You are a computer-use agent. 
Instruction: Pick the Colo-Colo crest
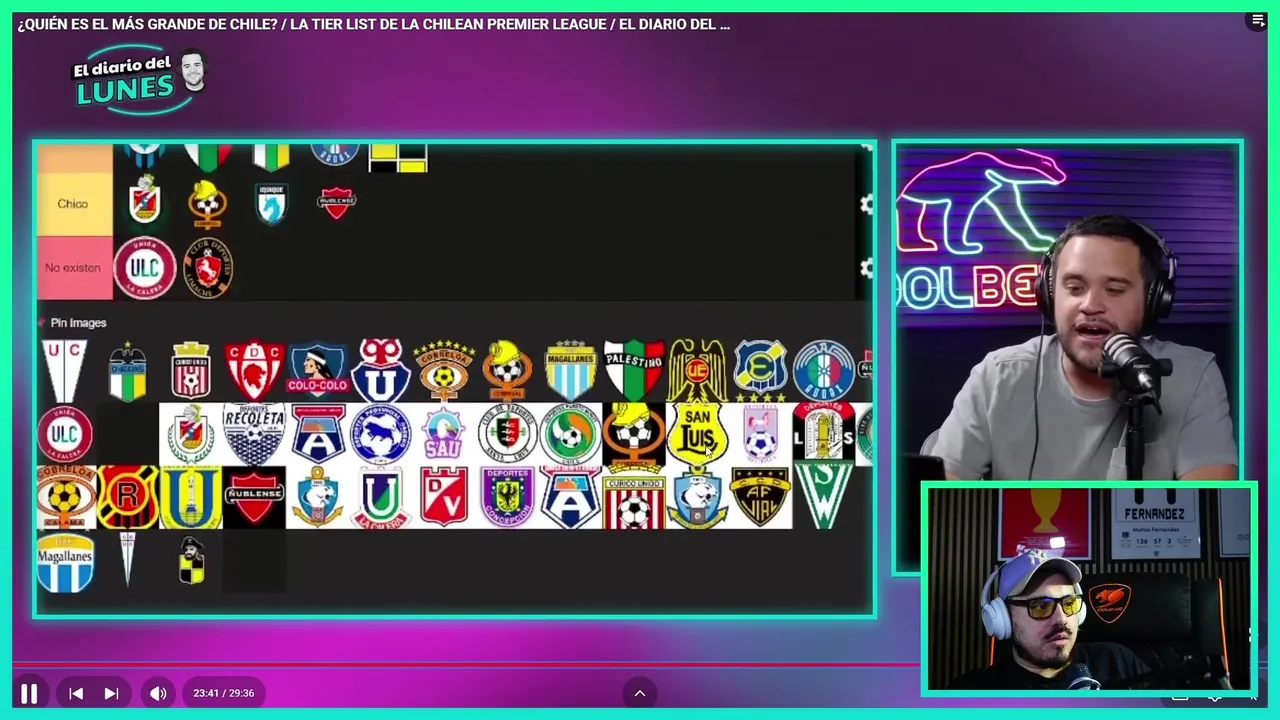(317, 371)
